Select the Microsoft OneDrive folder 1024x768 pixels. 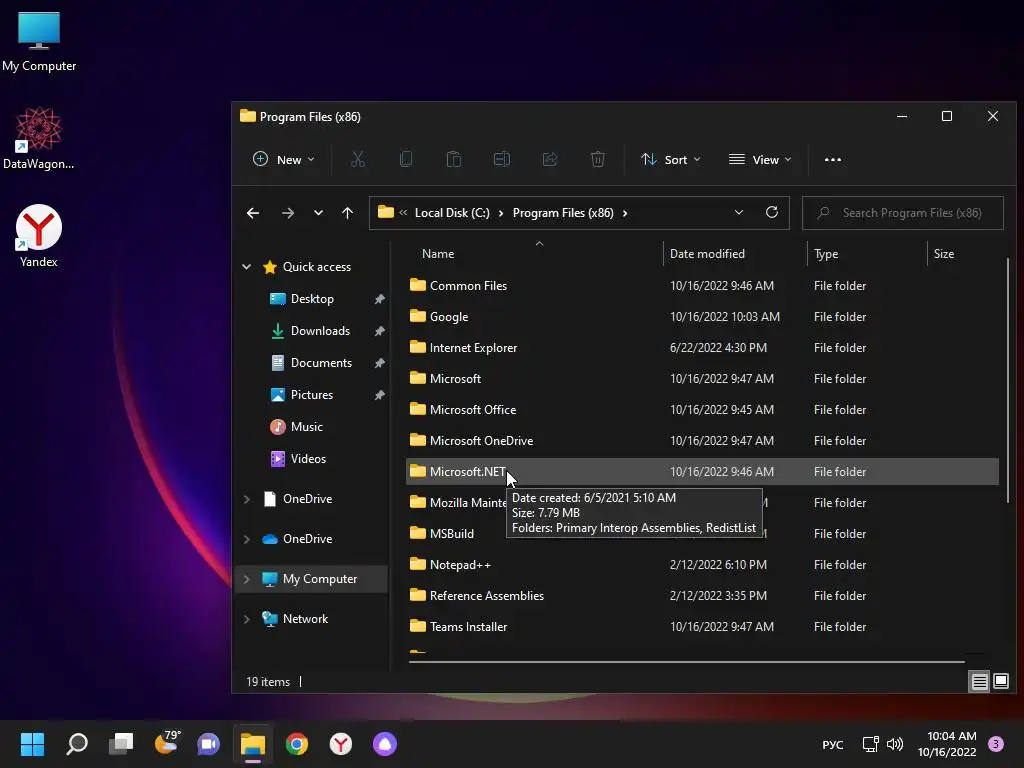(x=702, y=441)
